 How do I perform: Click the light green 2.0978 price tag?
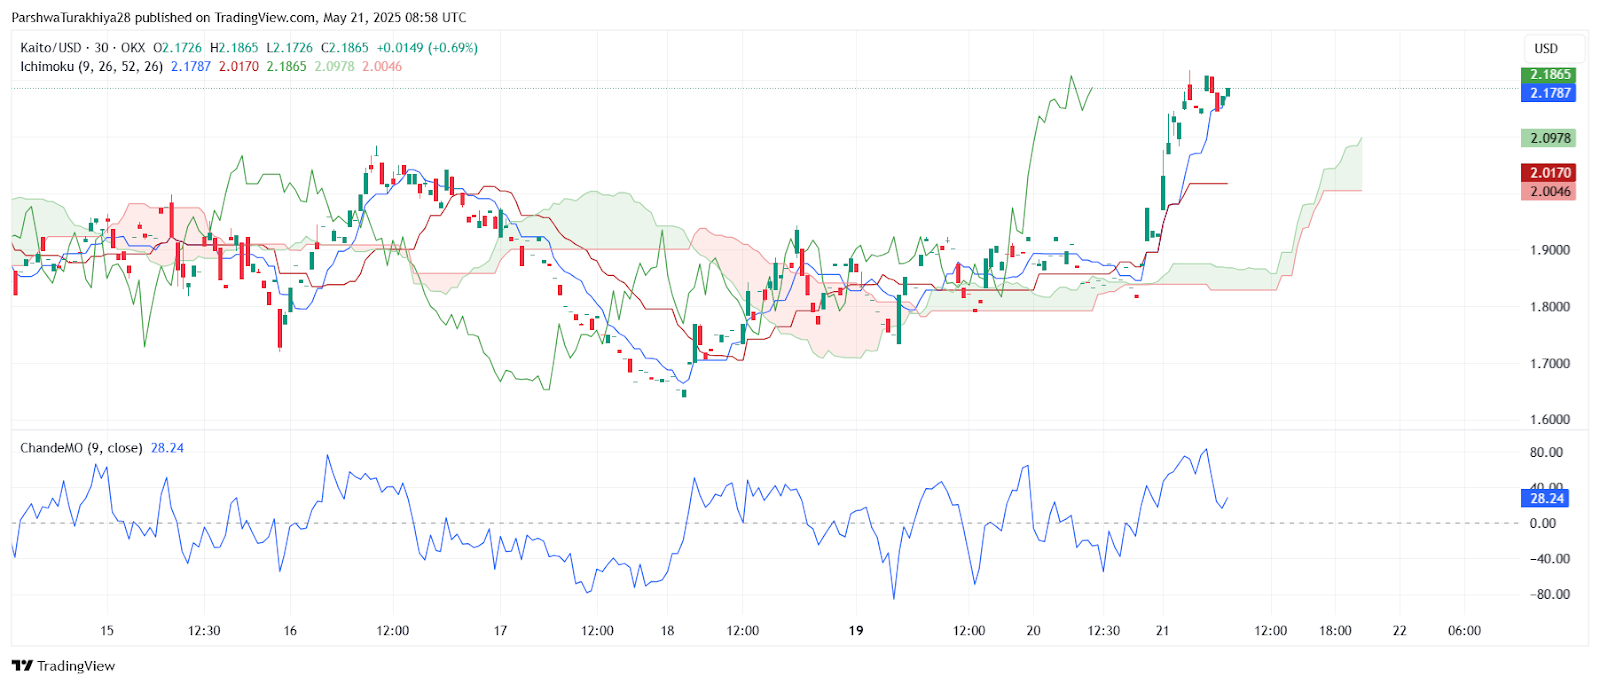point(1548,138)
